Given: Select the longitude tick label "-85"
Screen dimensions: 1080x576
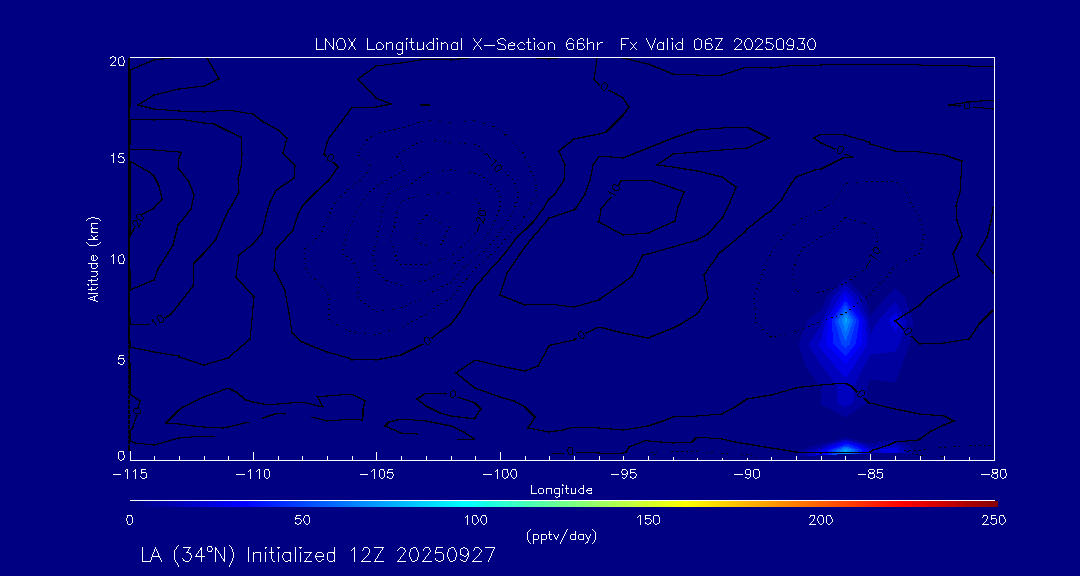Looking at the screenshot, I should 871,475.
